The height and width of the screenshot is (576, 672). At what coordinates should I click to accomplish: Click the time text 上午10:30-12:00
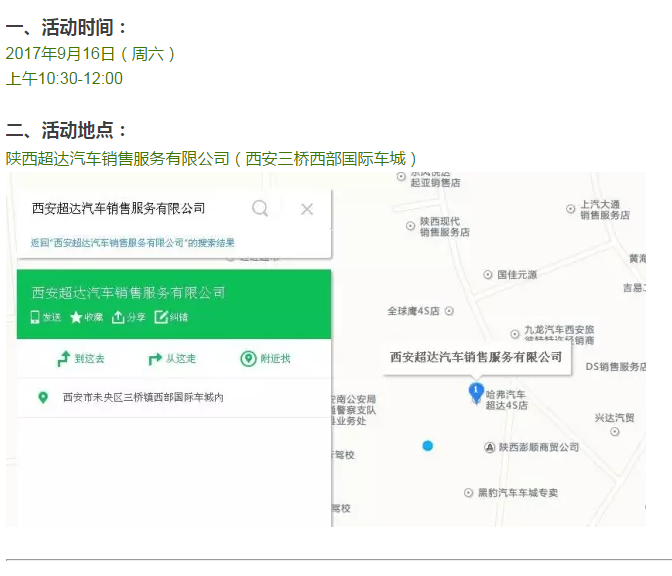click(x=64, y=79)
